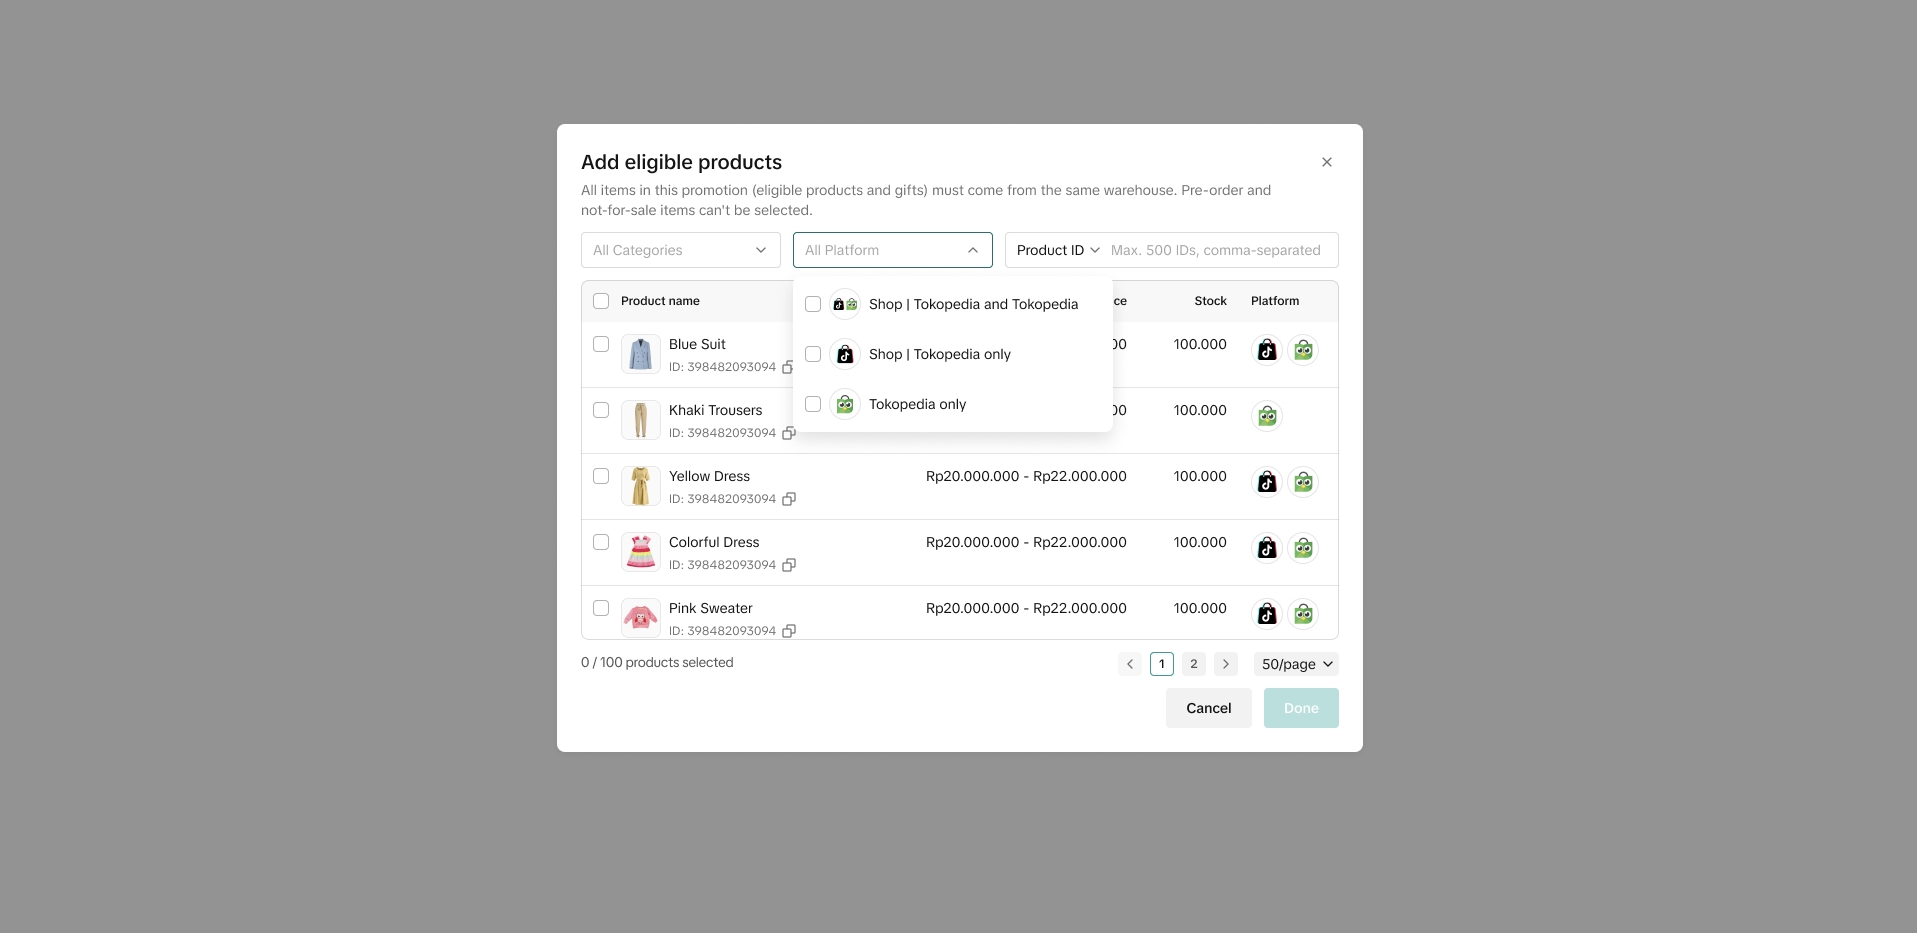The width and height of the screenshot is (1917, 933).
Task: Copy the Pink Sweater product ID
Action: pos(789,631)
